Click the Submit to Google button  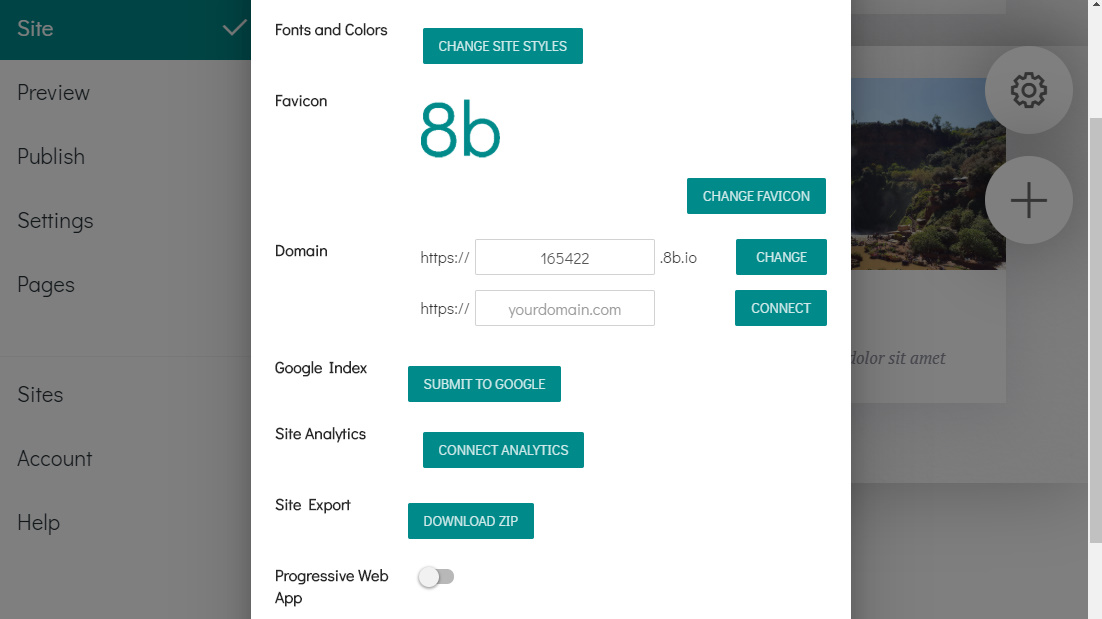[484, 384]
